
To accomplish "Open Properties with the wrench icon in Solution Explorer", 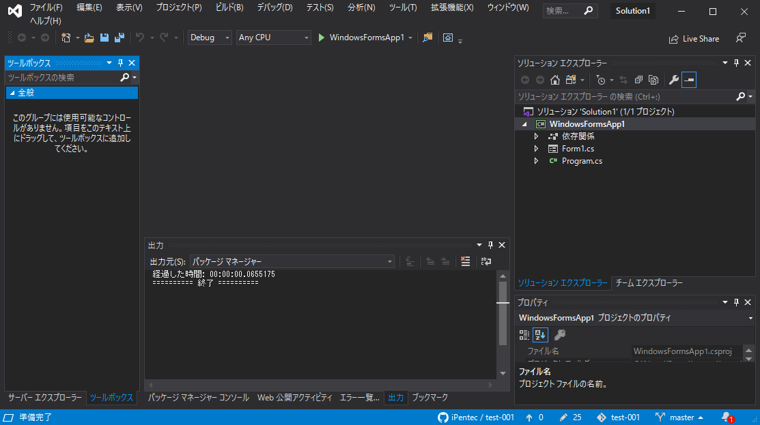I will (674, 80).
